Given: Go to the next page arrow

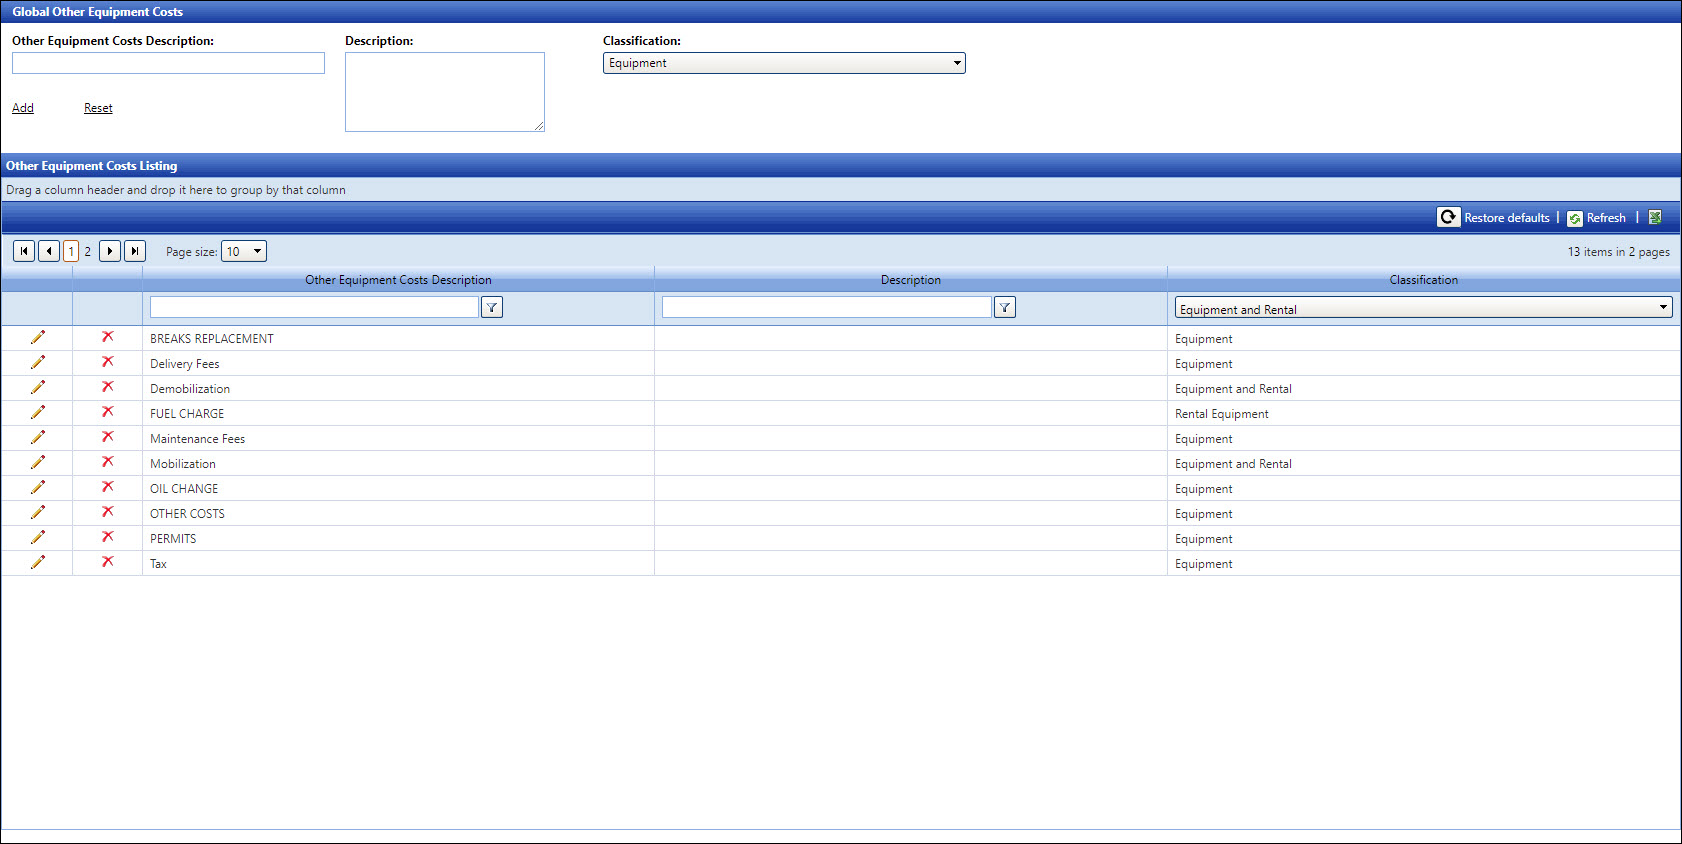Looking at the screenshot, I should click(x=110, y=251).
